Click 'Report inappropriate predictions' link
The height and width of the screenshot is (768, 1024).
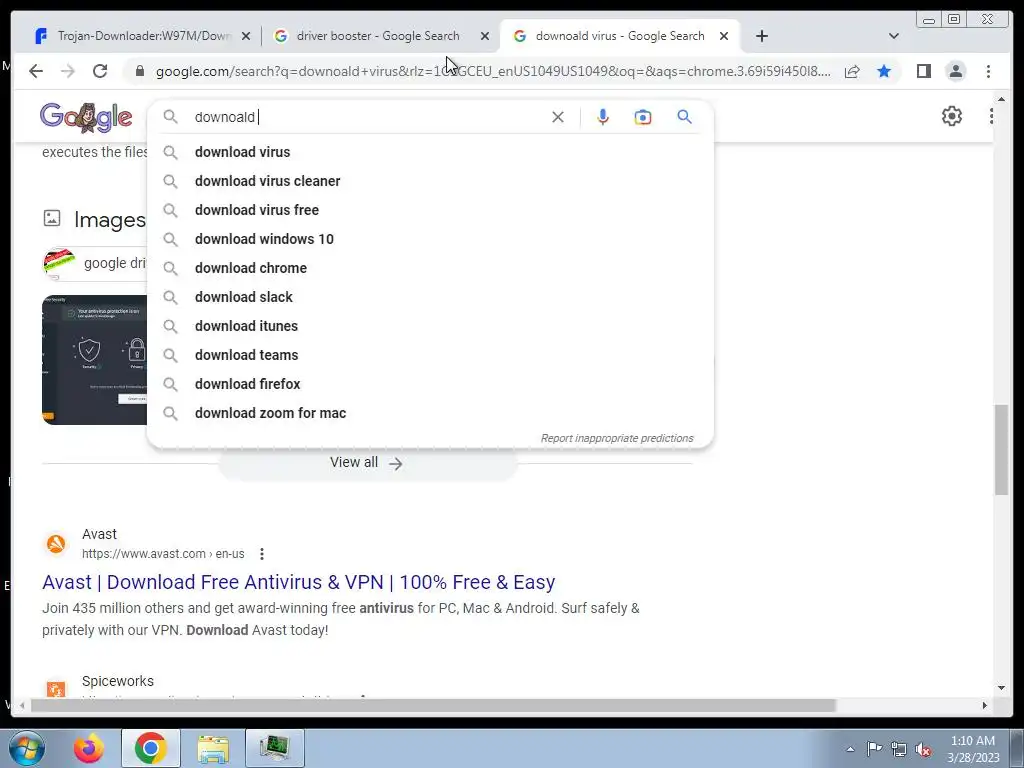(616, 438)
